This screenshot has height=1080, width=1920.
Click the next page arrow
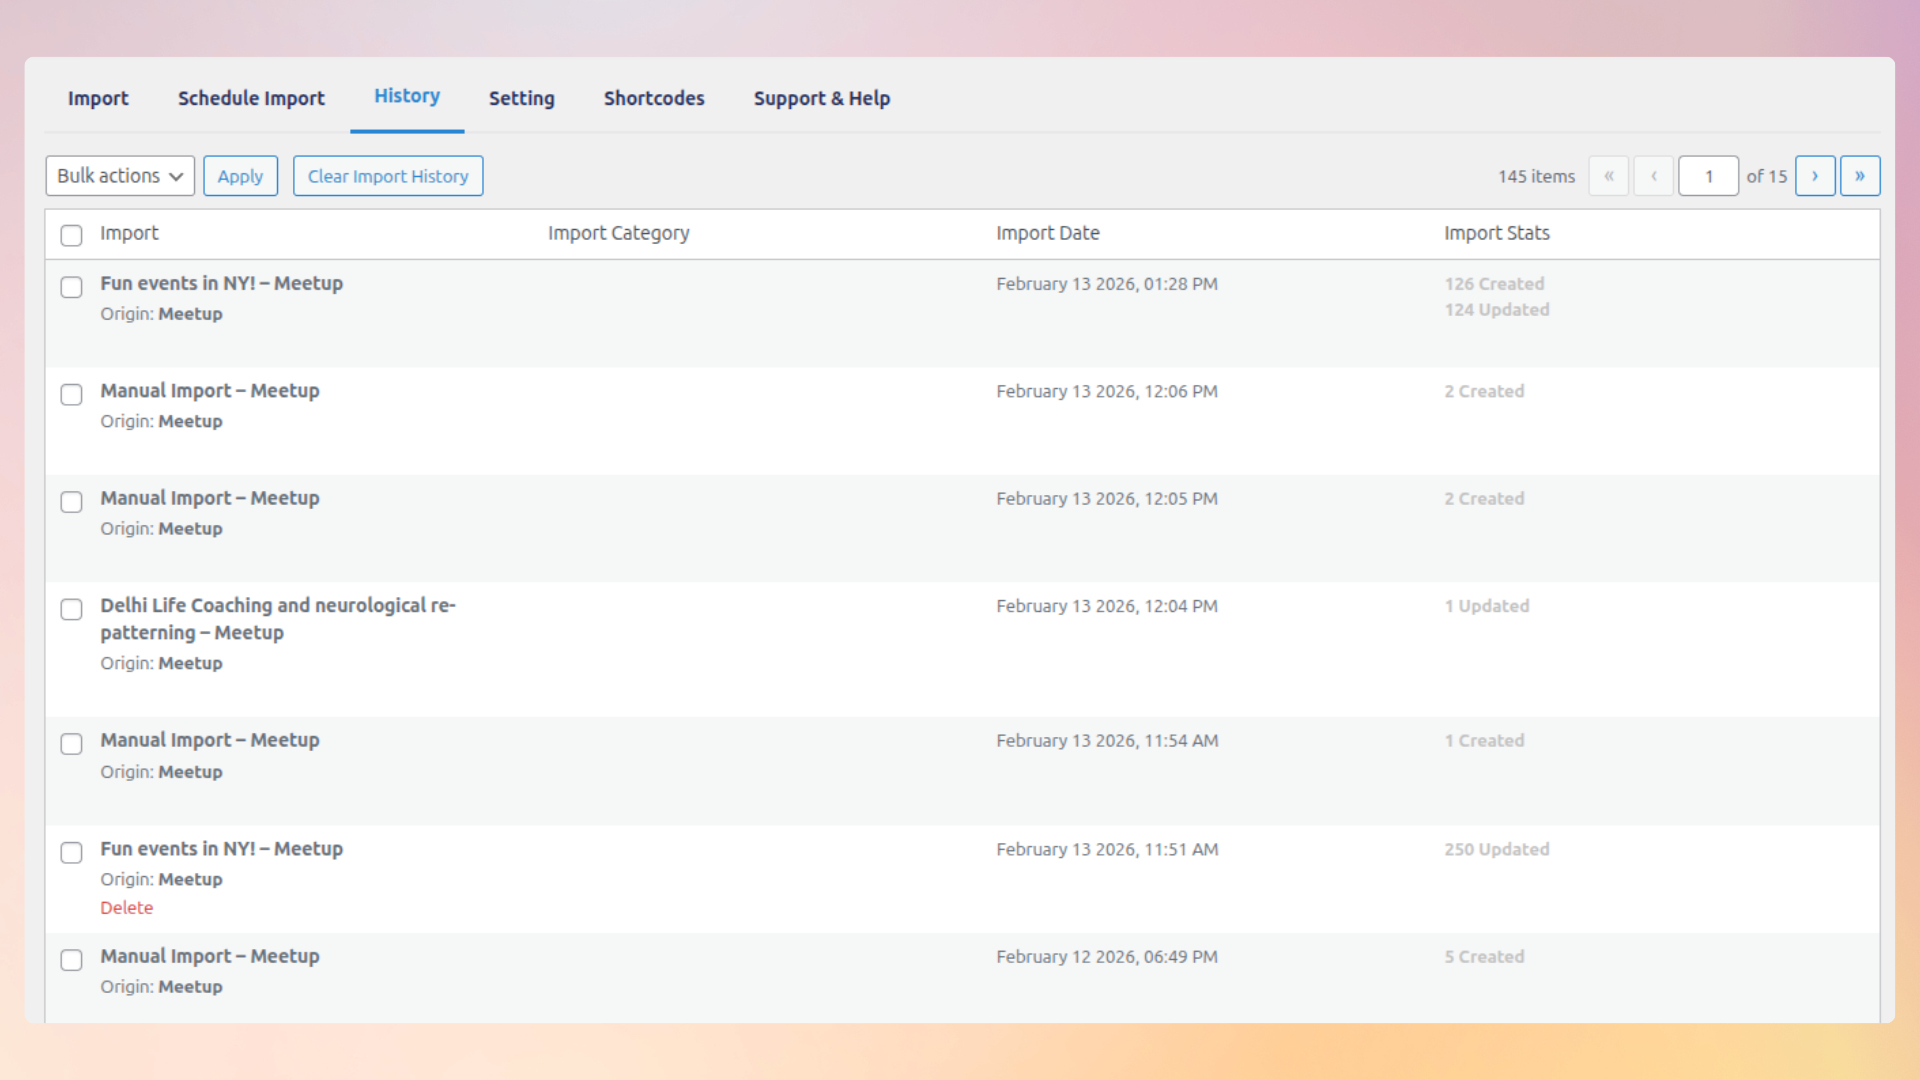point(1815,176)
